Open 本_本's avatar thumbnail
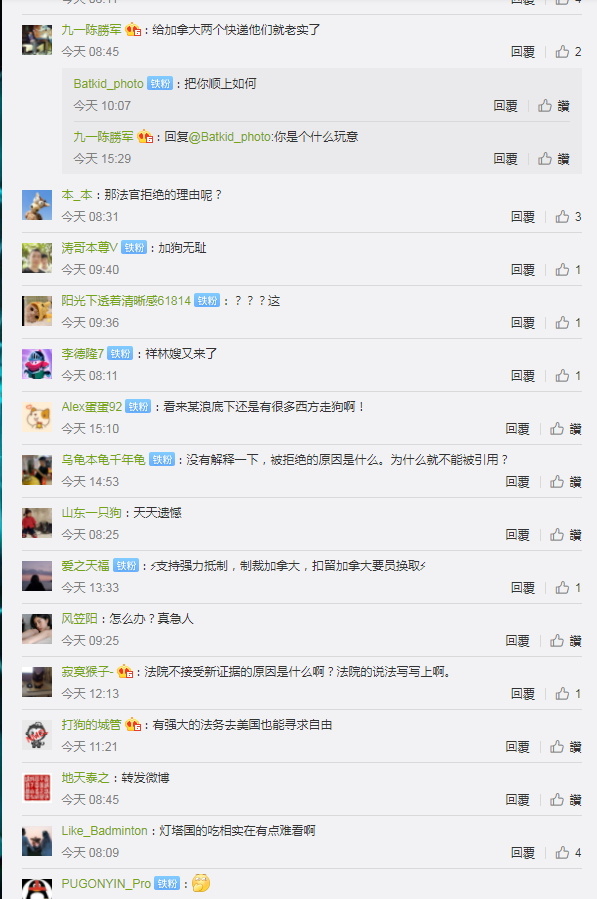 click(x=37, y=205)
